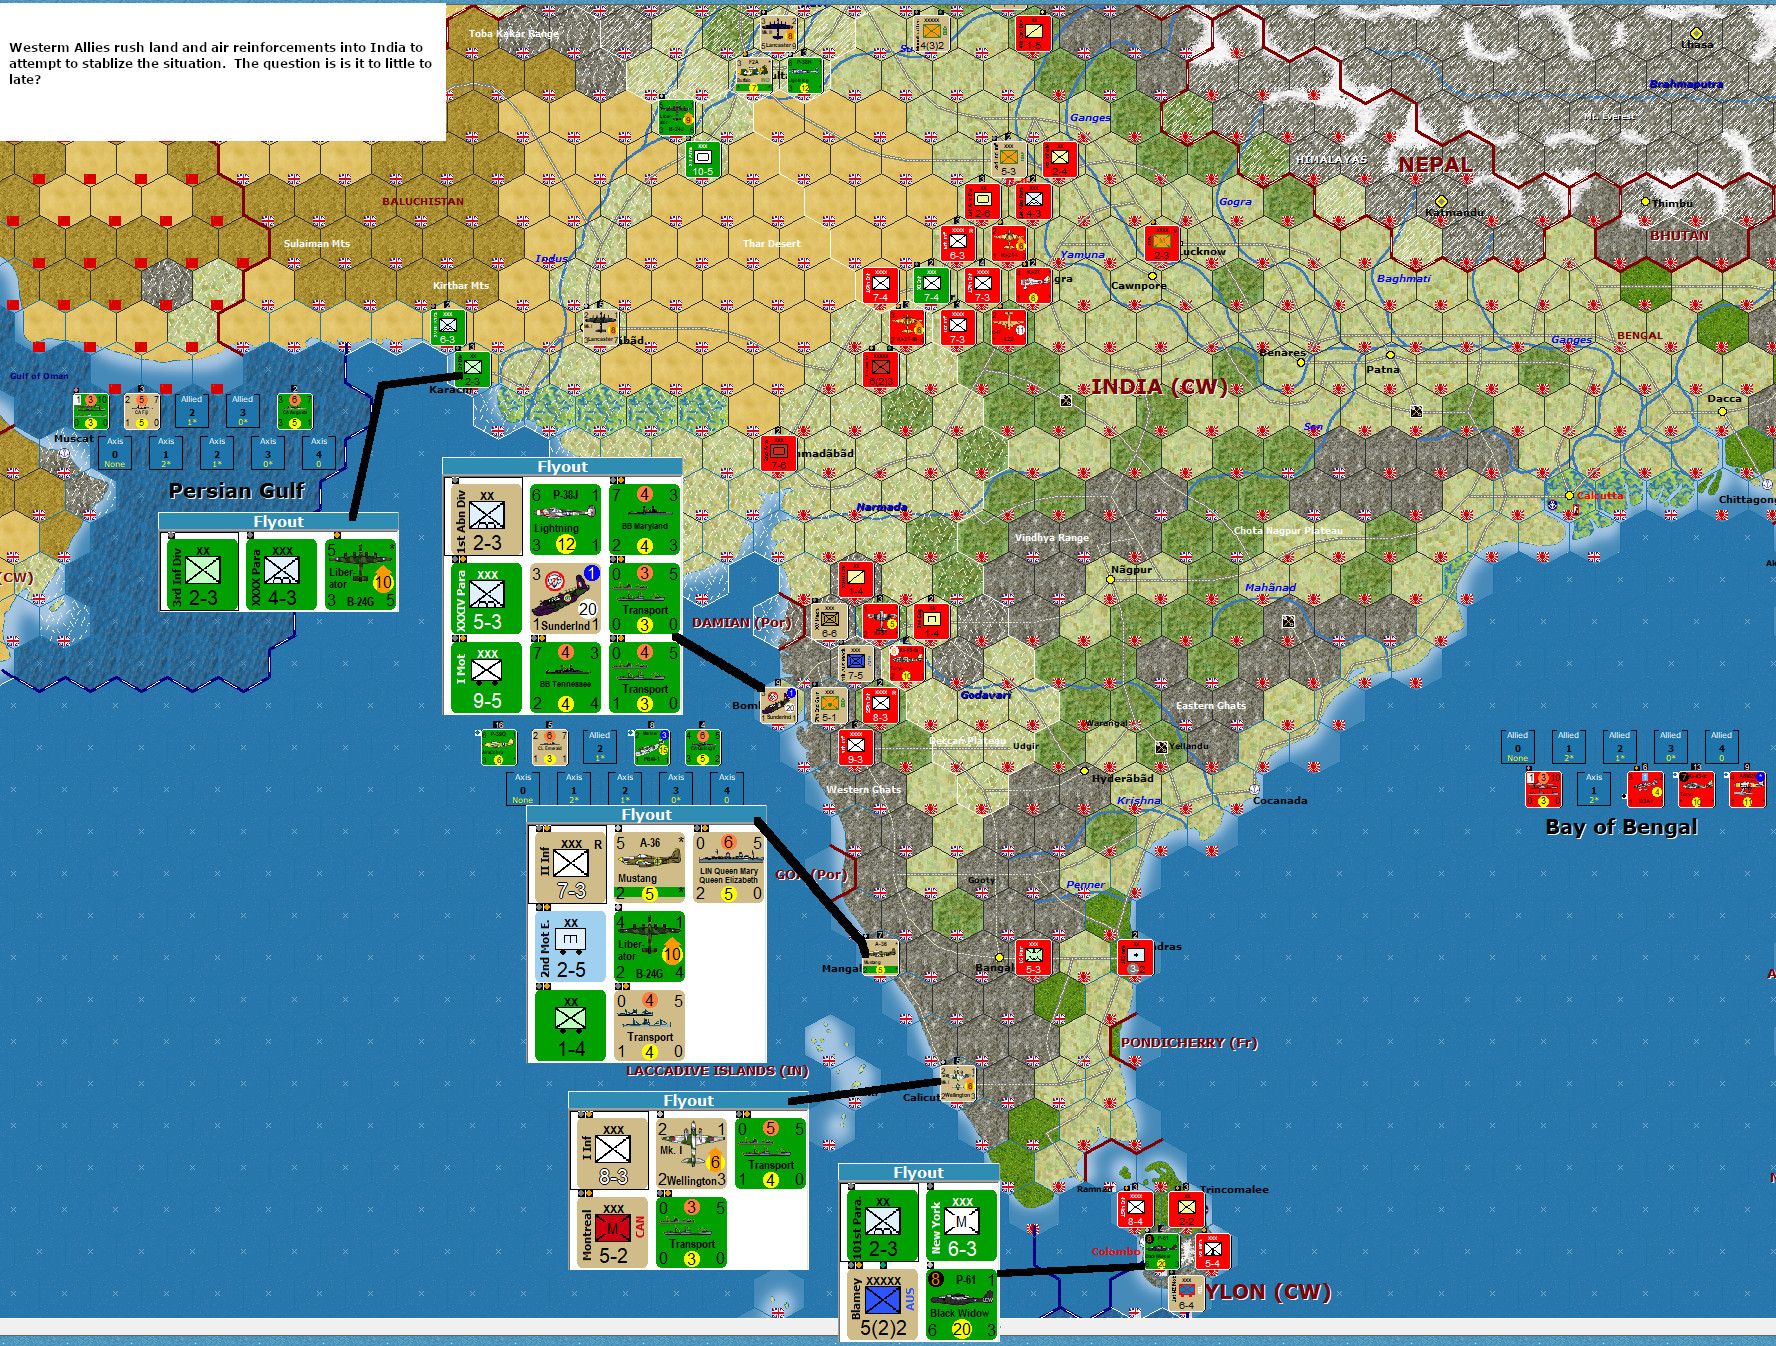Select the I Inf 8-3 counter
The height and width of the screenshot is (1346, 1776).
tap(611, 1152)
